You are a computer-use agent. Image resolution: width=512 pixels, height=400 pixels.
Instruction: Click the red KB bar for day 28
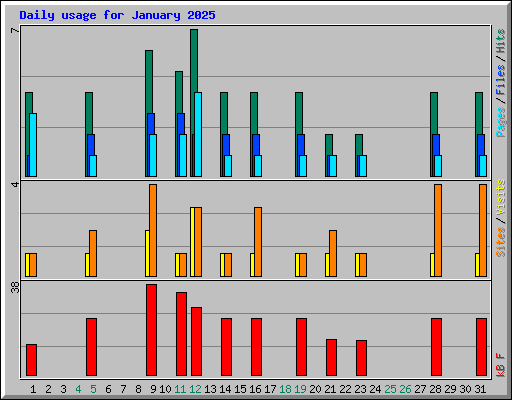[436, 347]
